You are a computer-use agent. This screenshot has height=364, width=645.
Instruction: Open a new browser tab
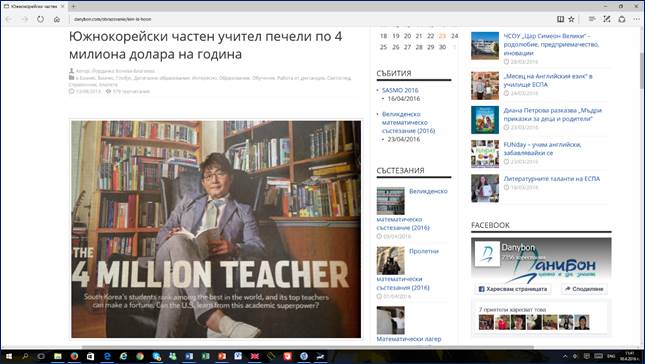[x=74, y=6]
